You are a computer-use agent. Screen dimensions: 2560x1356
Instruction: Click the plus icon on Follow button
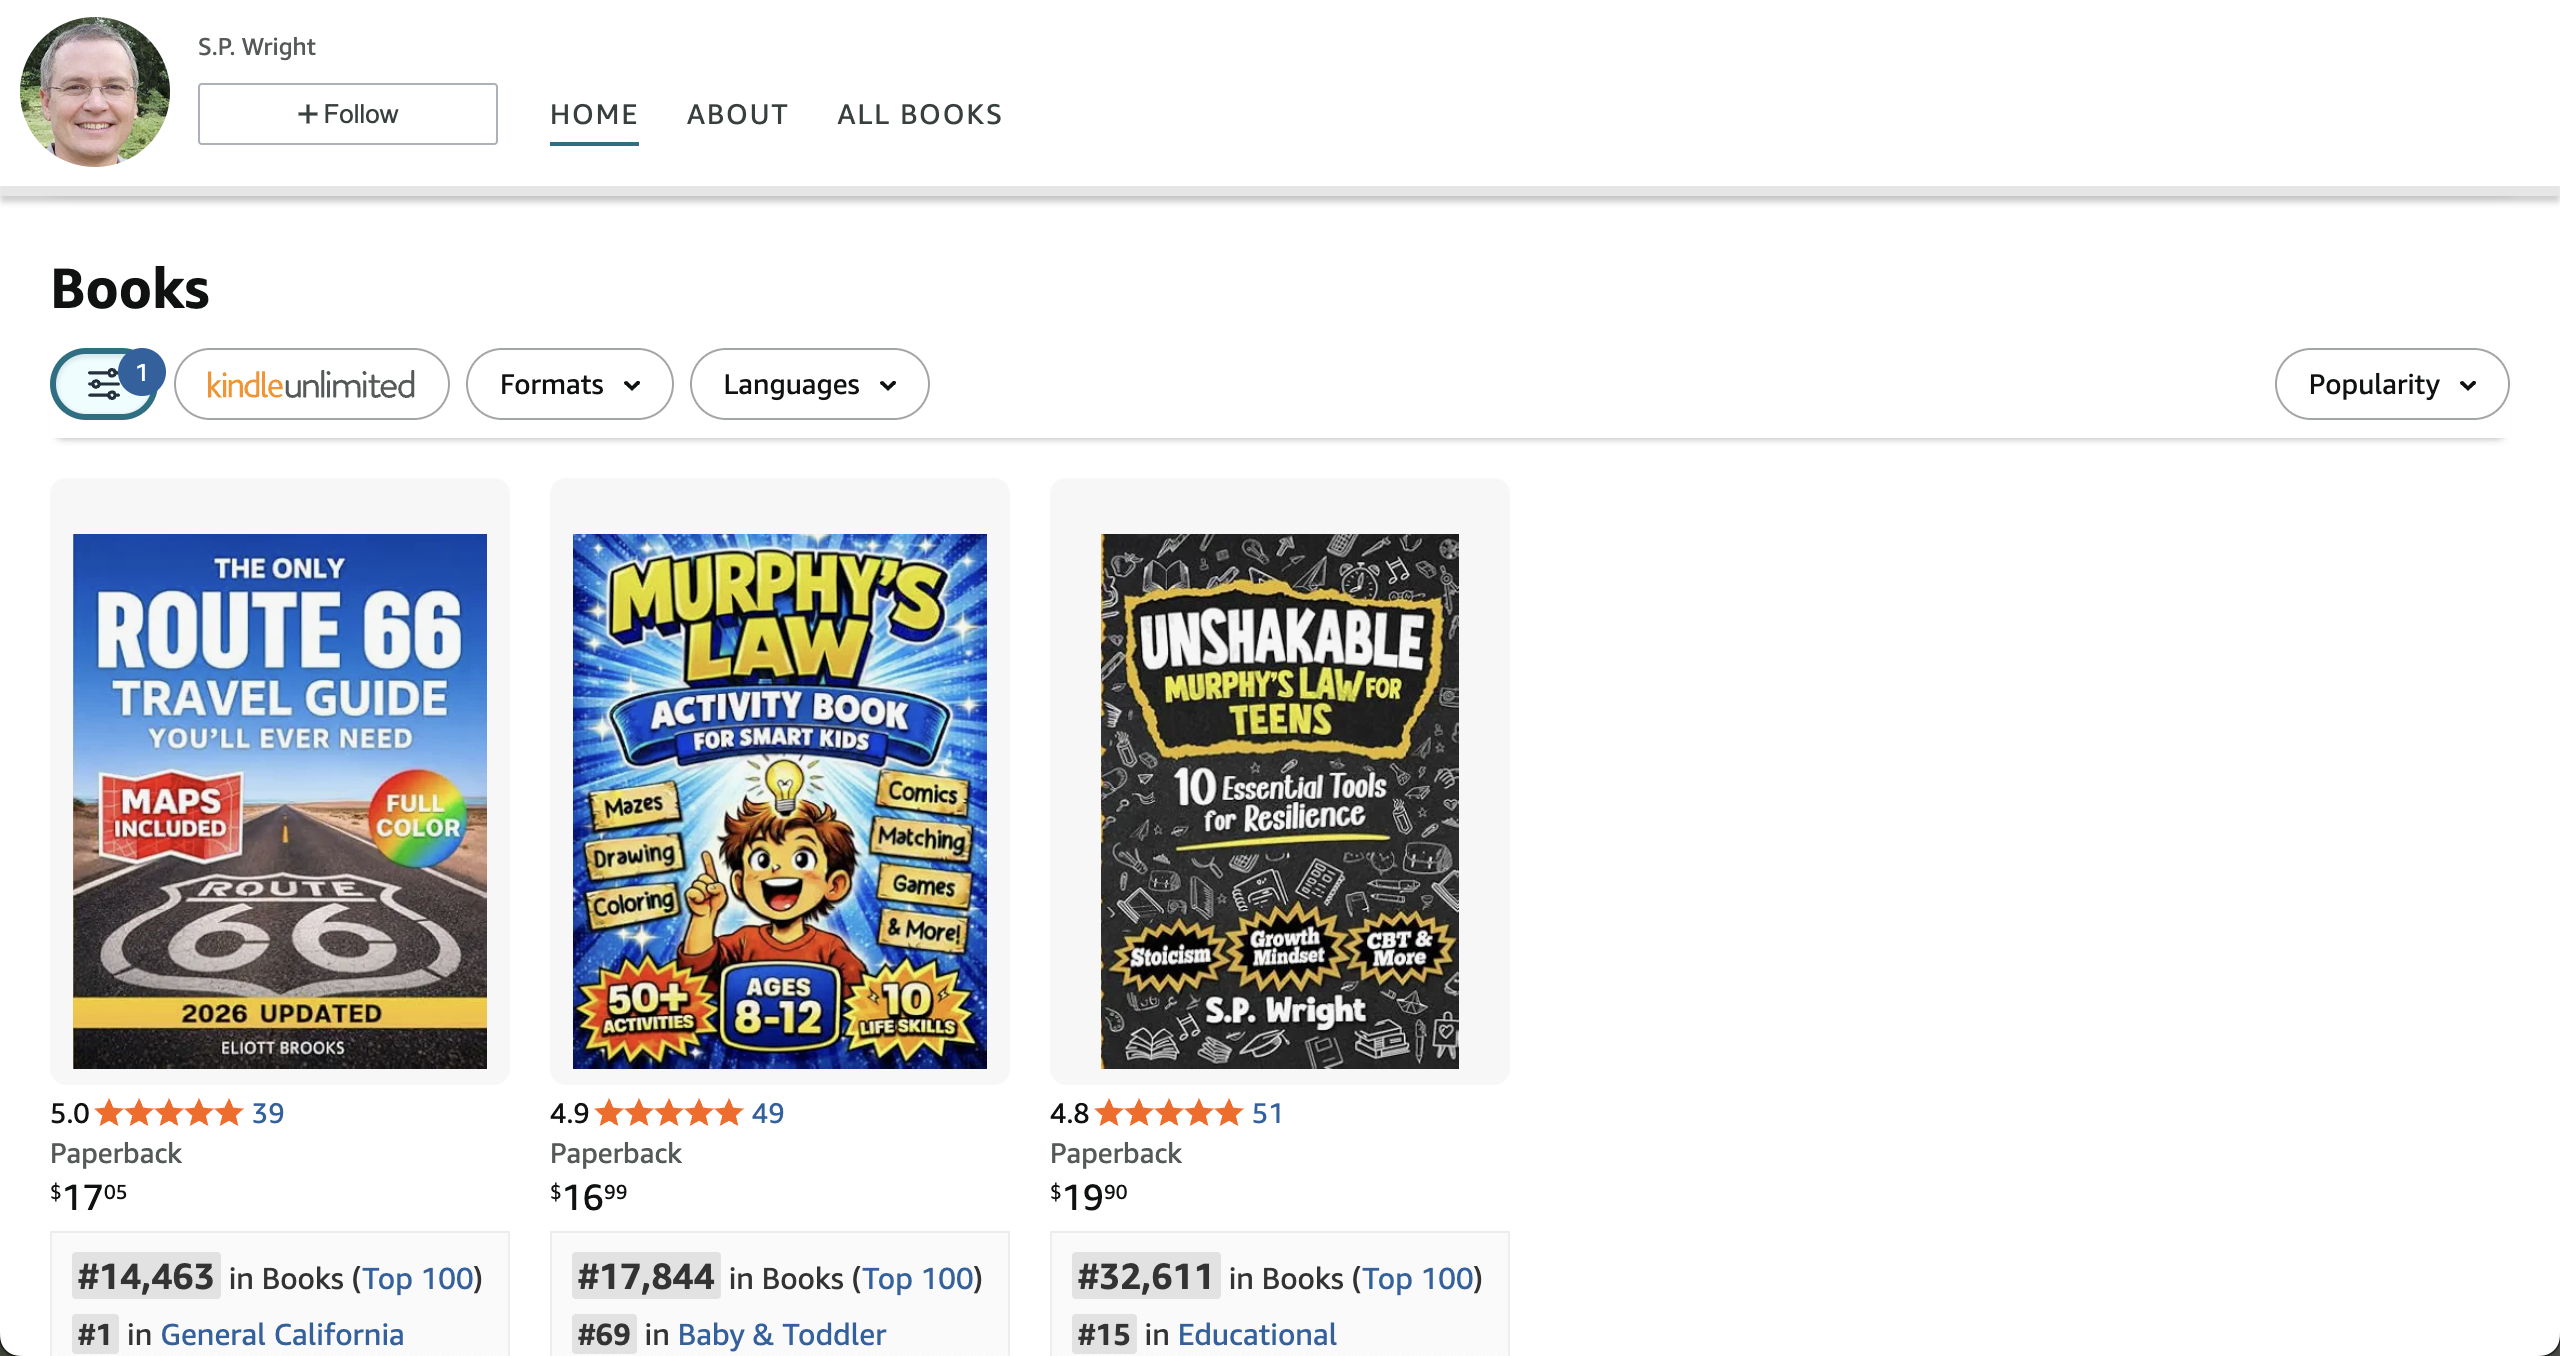(308, 114)
